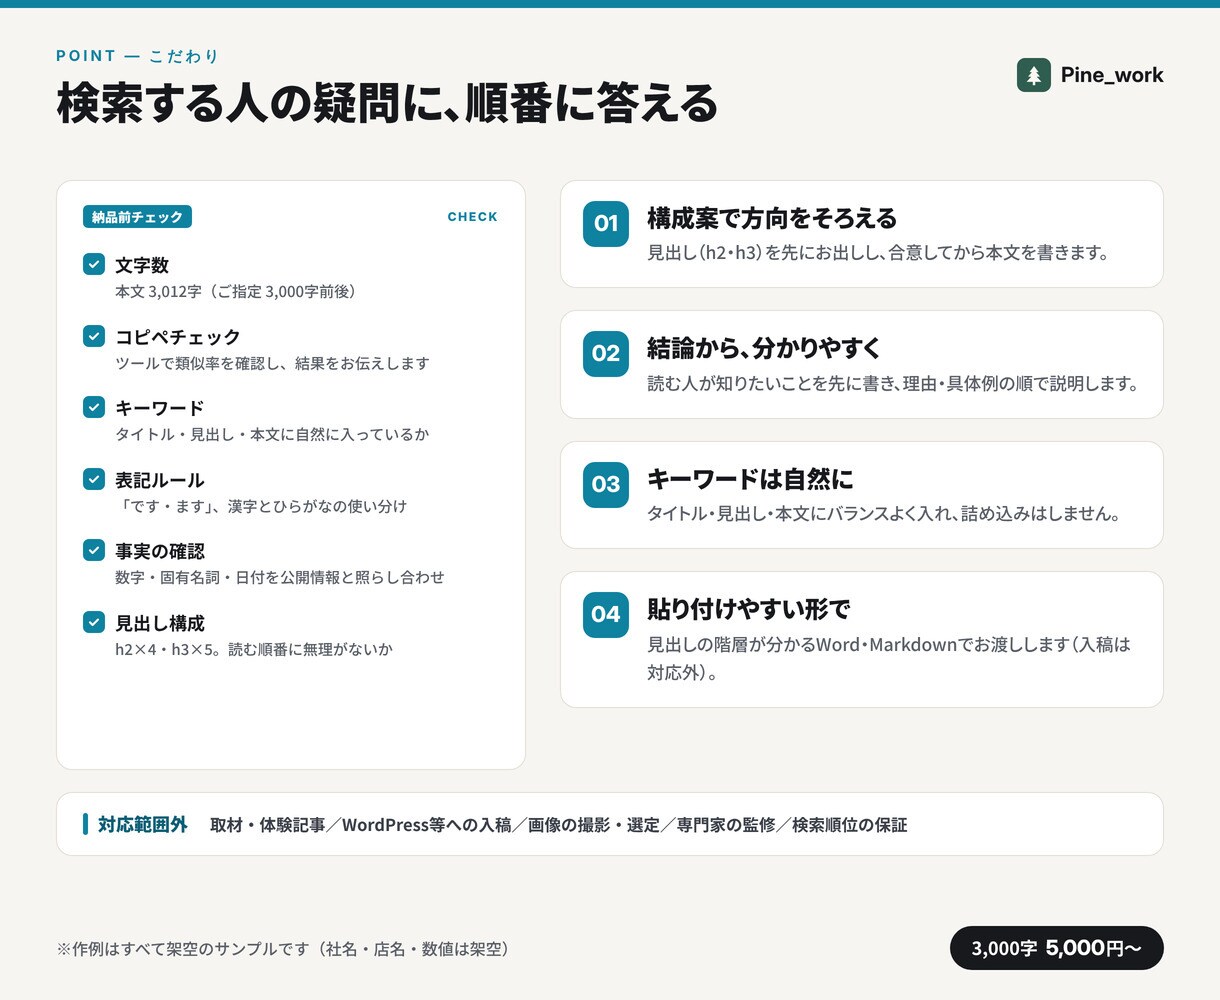
Task: Toggle the コピペチェック checkbox
Action: coord(94,336)
